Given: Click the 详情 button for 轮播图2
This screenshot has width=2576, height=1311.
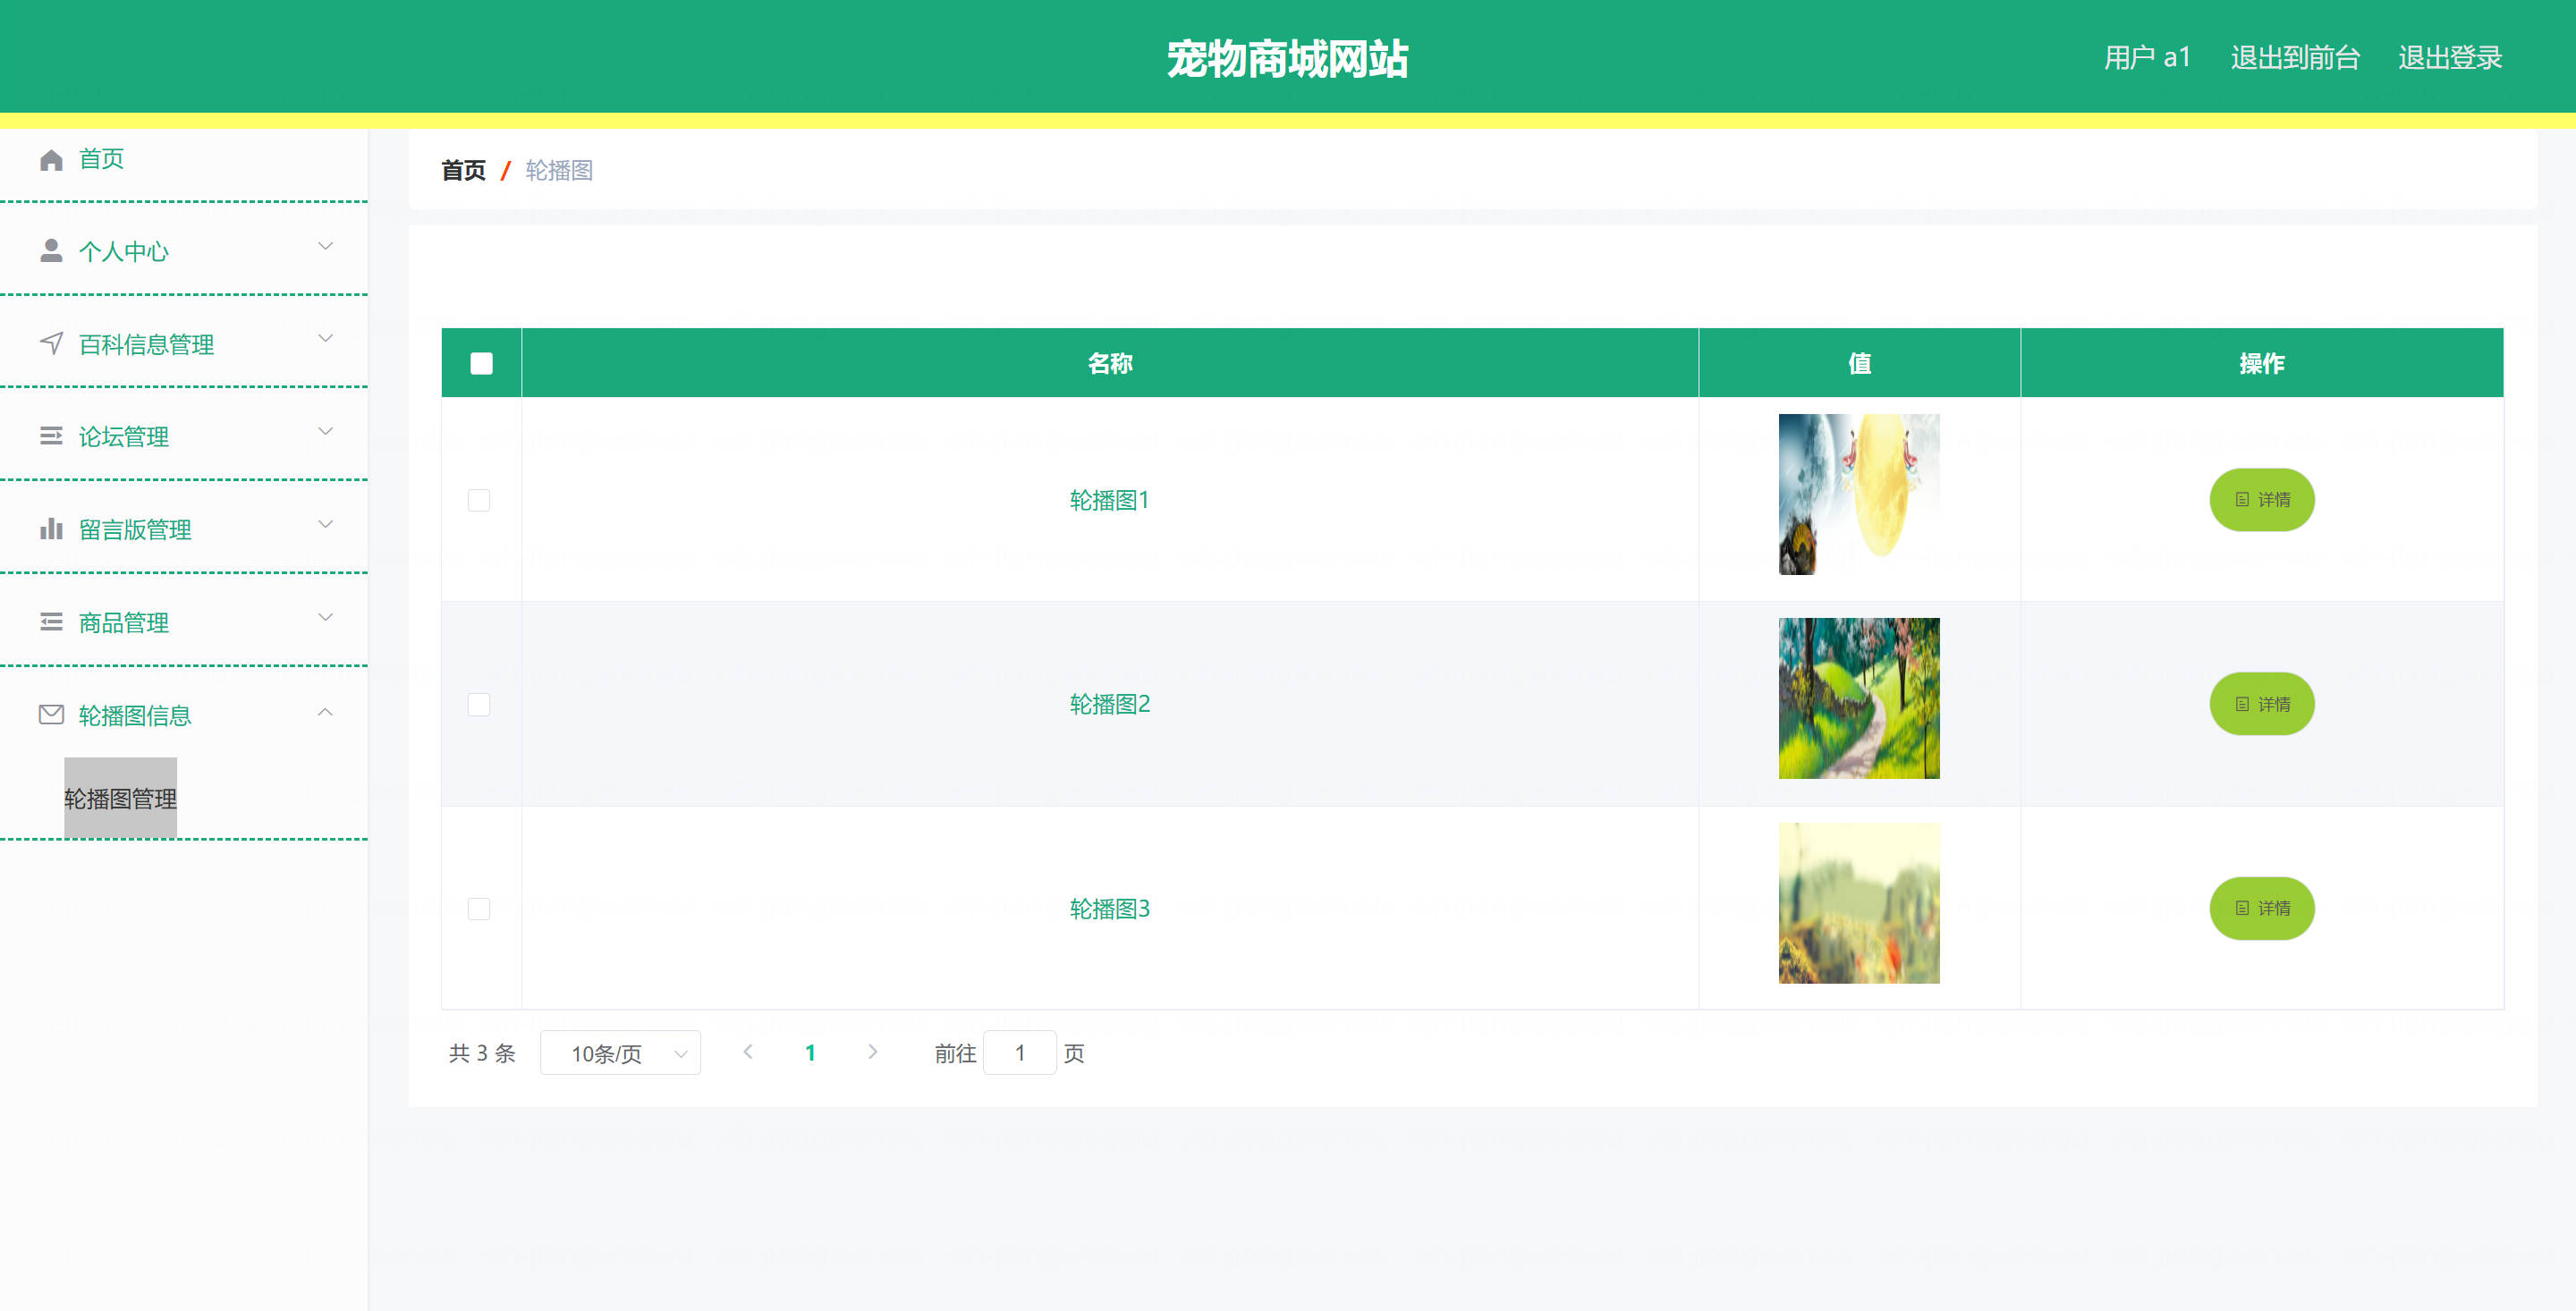Looking at the screenshot, I should 2261,704.
